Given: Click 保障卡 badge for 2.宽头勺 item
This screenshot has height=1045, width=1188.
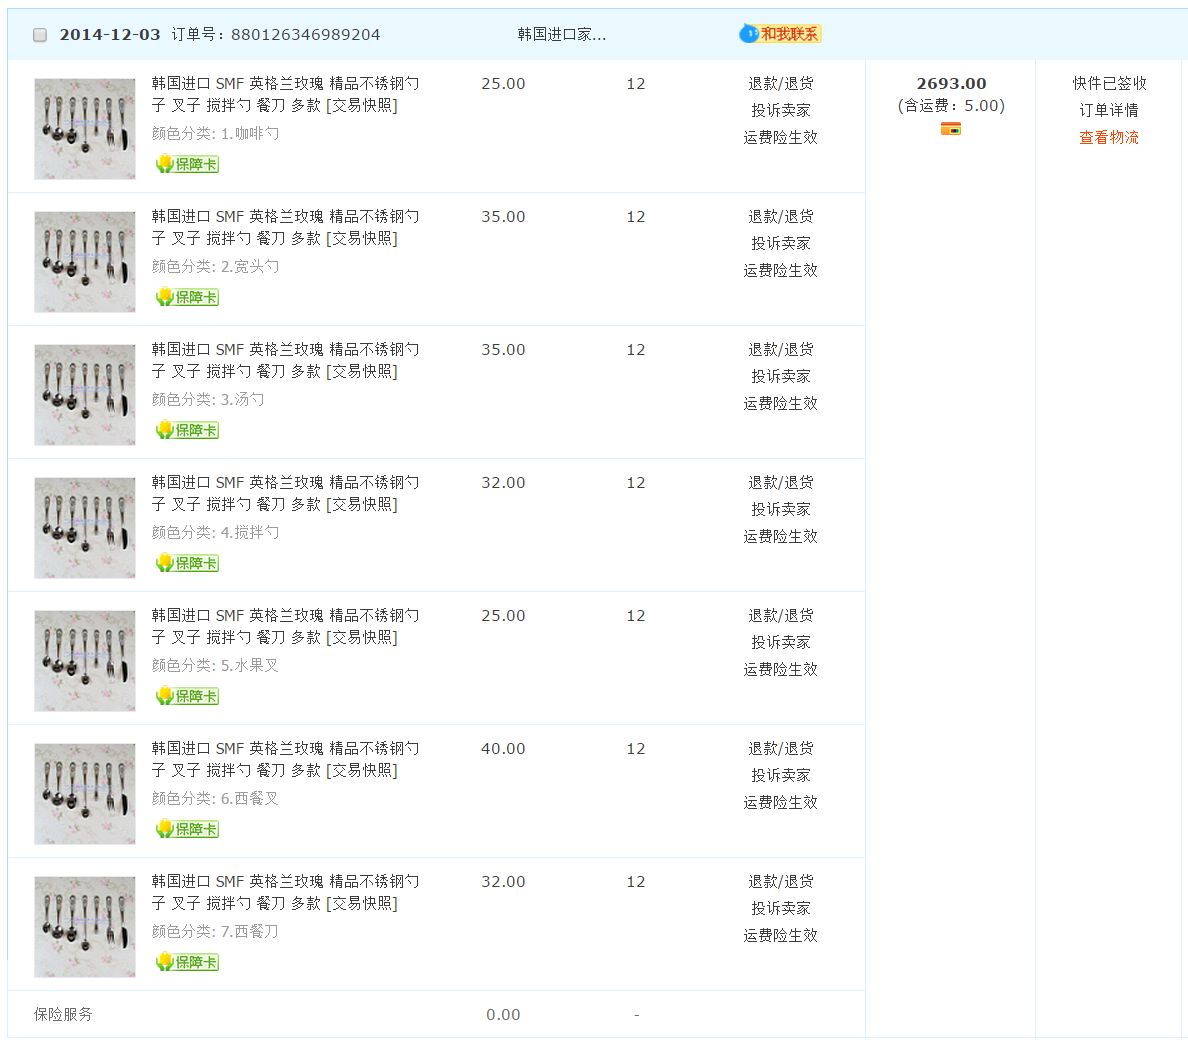Looking at the screenshot, I should (187, 297).
